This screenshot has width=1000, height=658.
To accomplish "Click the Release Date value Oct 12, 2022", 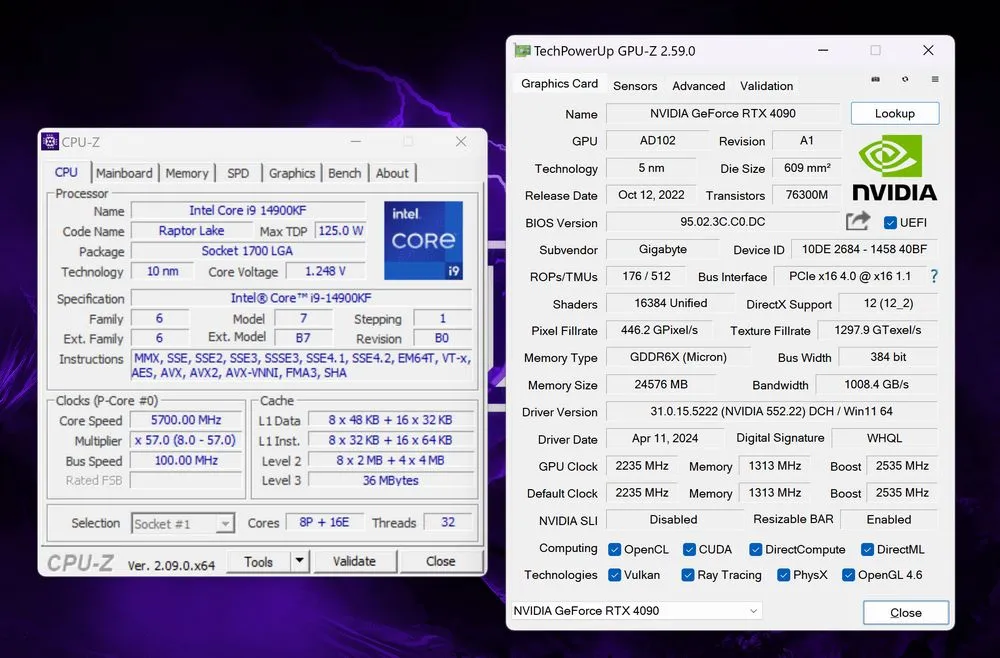I will coord(651,194).
